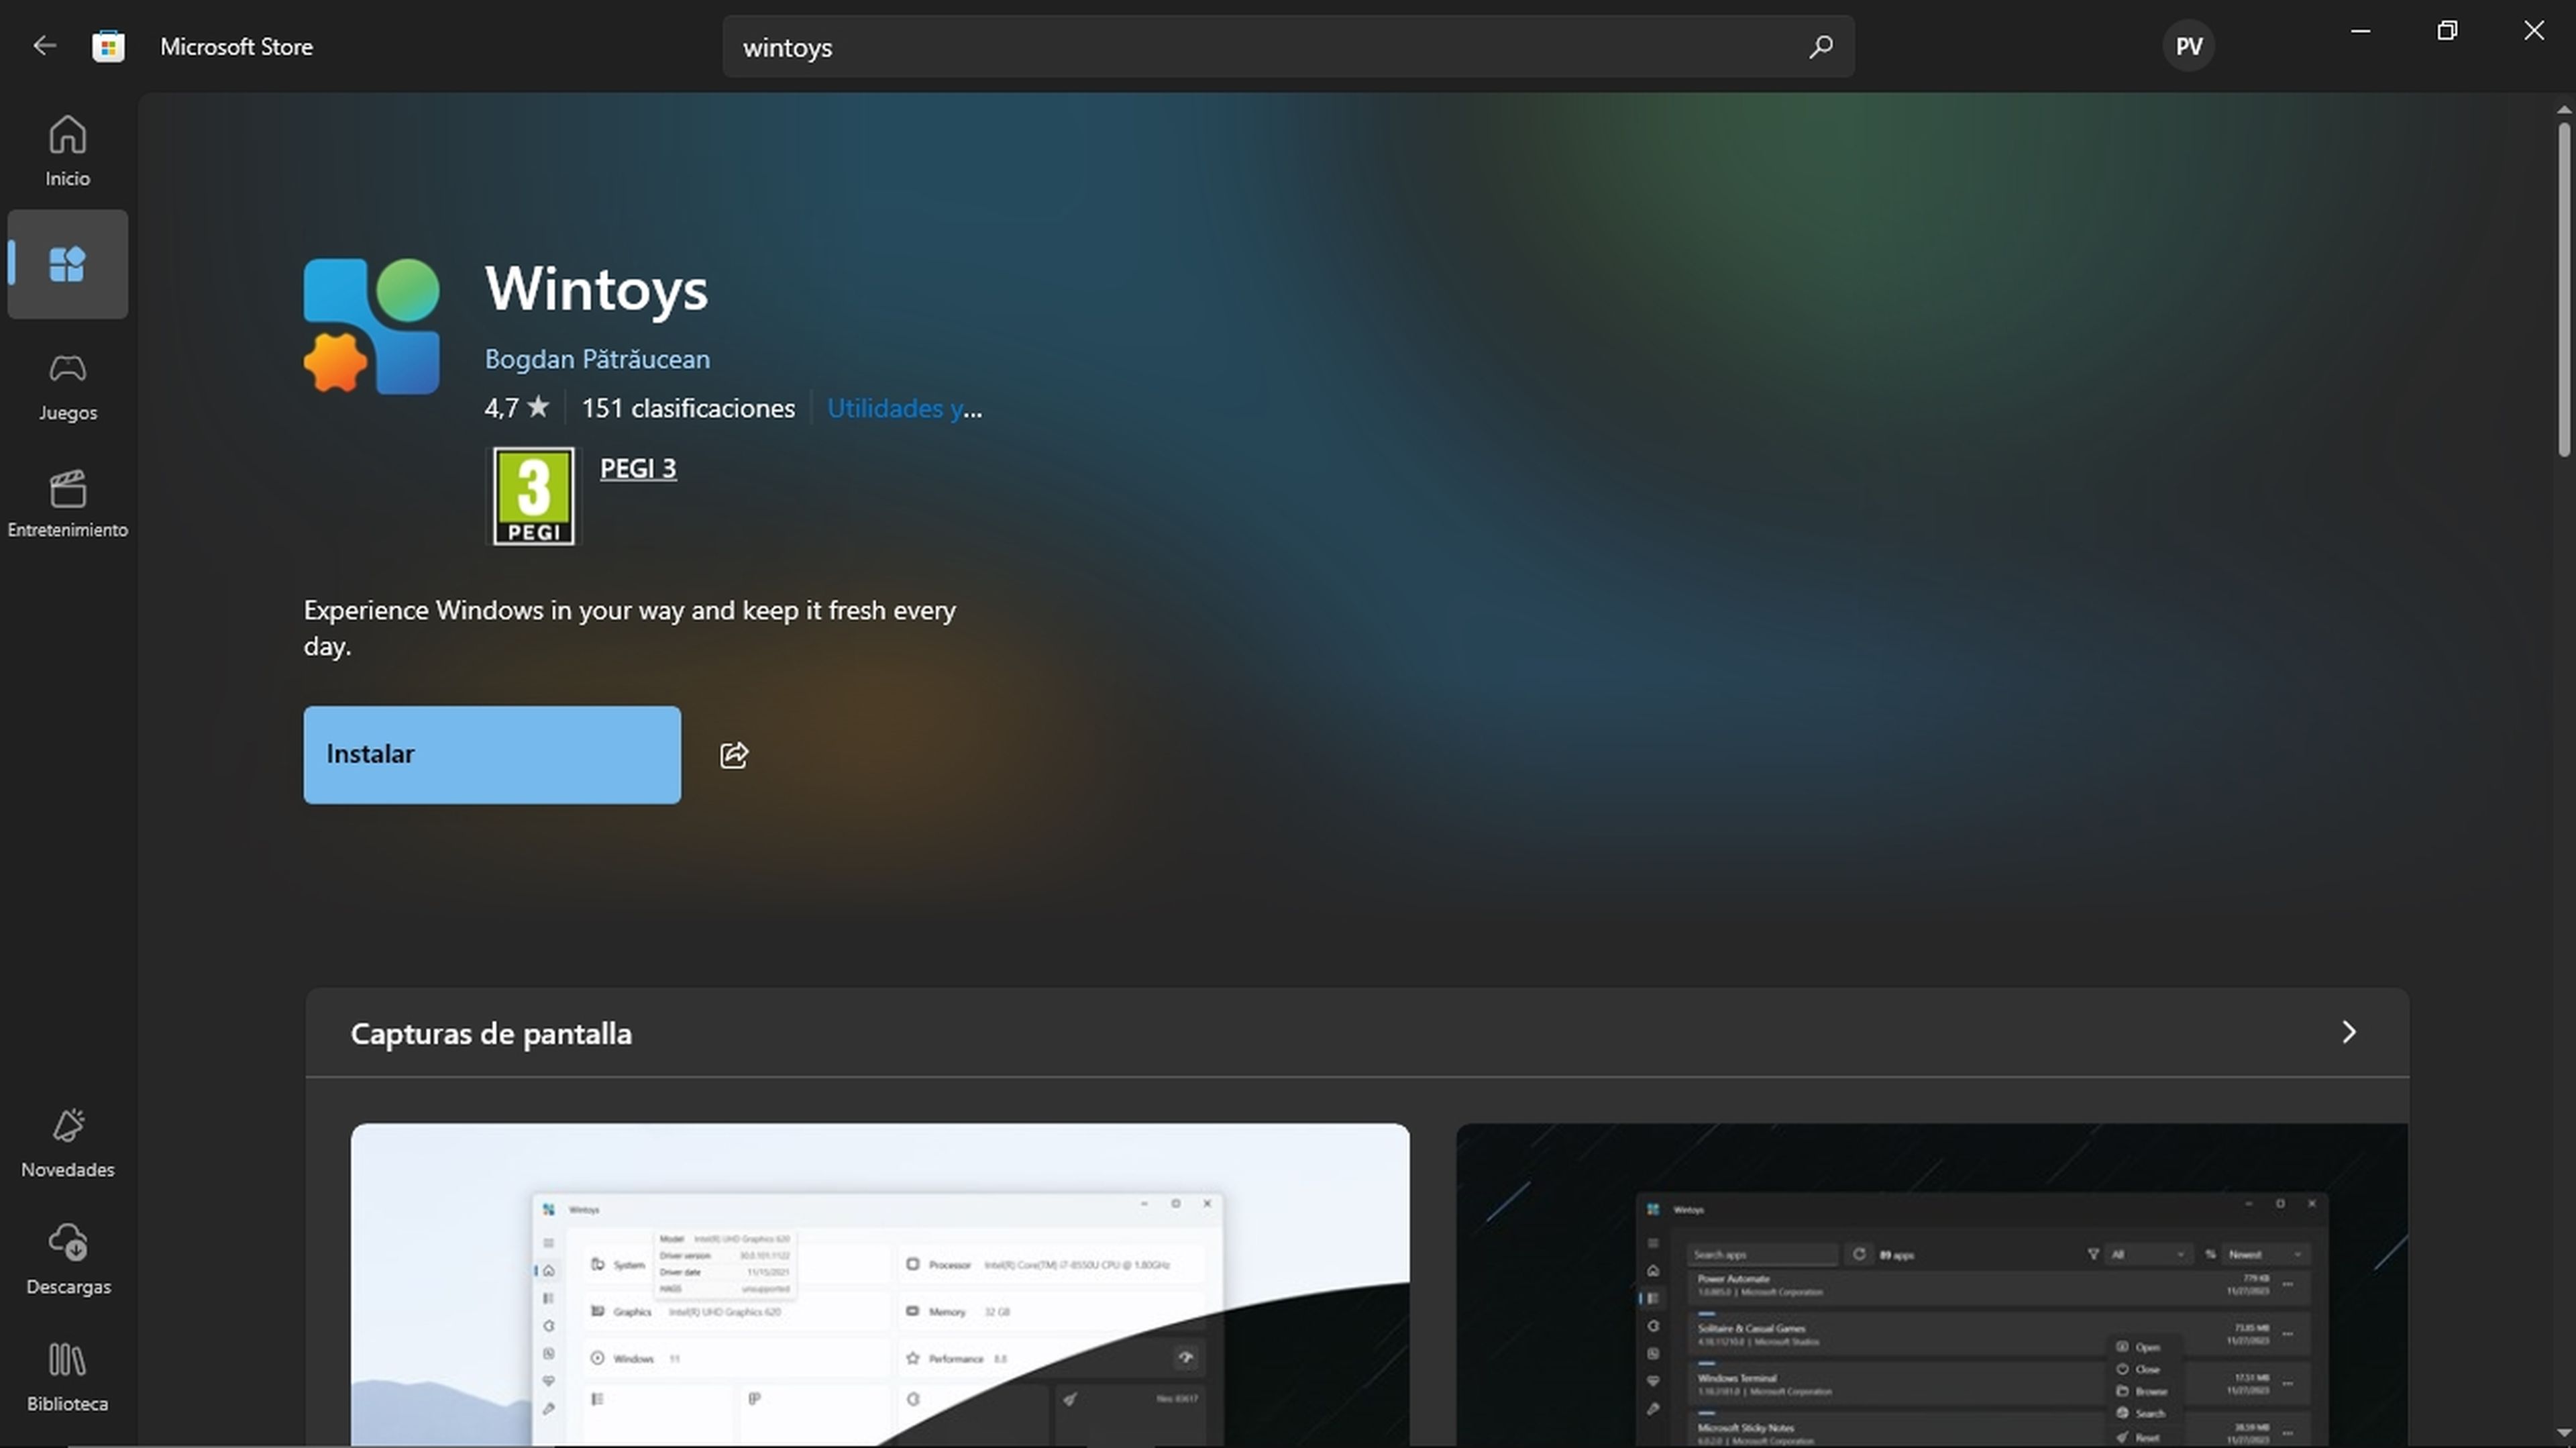This screenshot has width=2576, height=1448.
Task: Click the Experience Windows description text
Action: pos(630,628)
